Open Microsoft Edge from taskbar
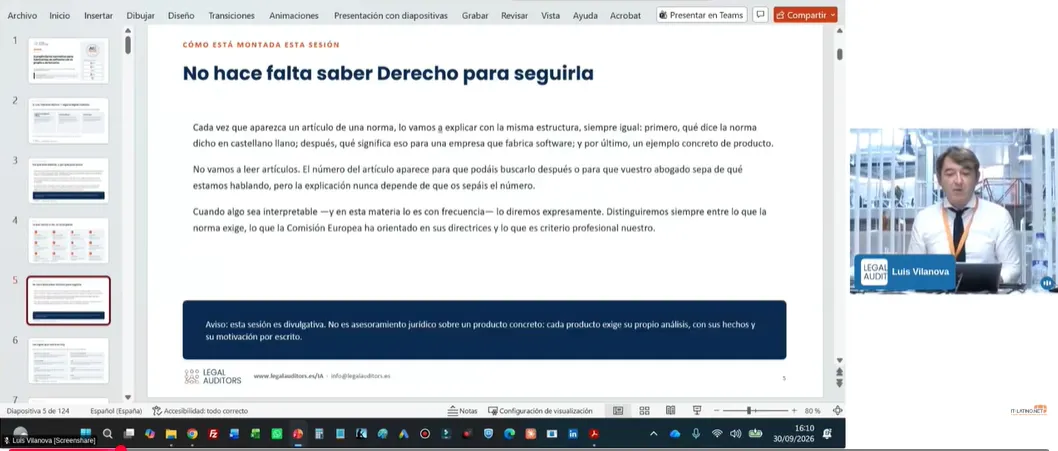 [x=509, y=433]
